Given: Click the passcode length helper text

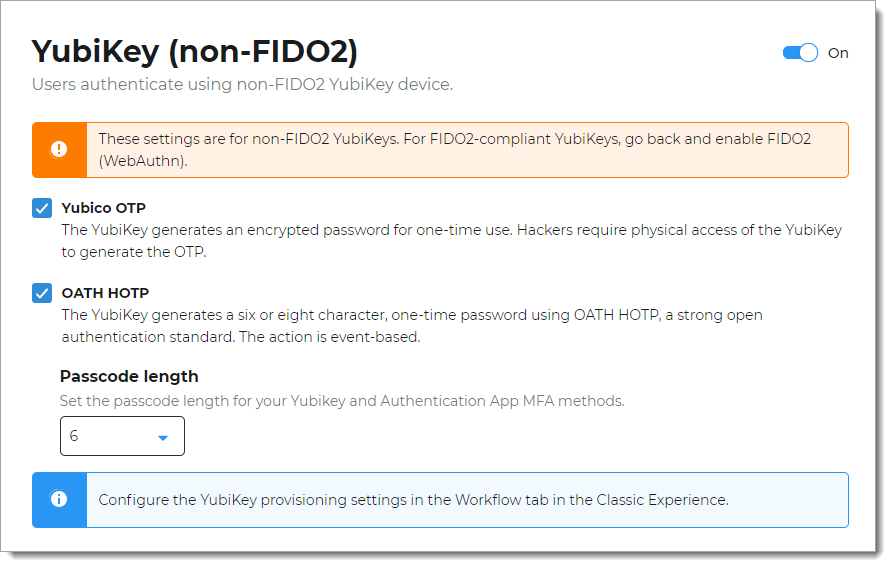Looking at the screenshot, I should [342, 401].
